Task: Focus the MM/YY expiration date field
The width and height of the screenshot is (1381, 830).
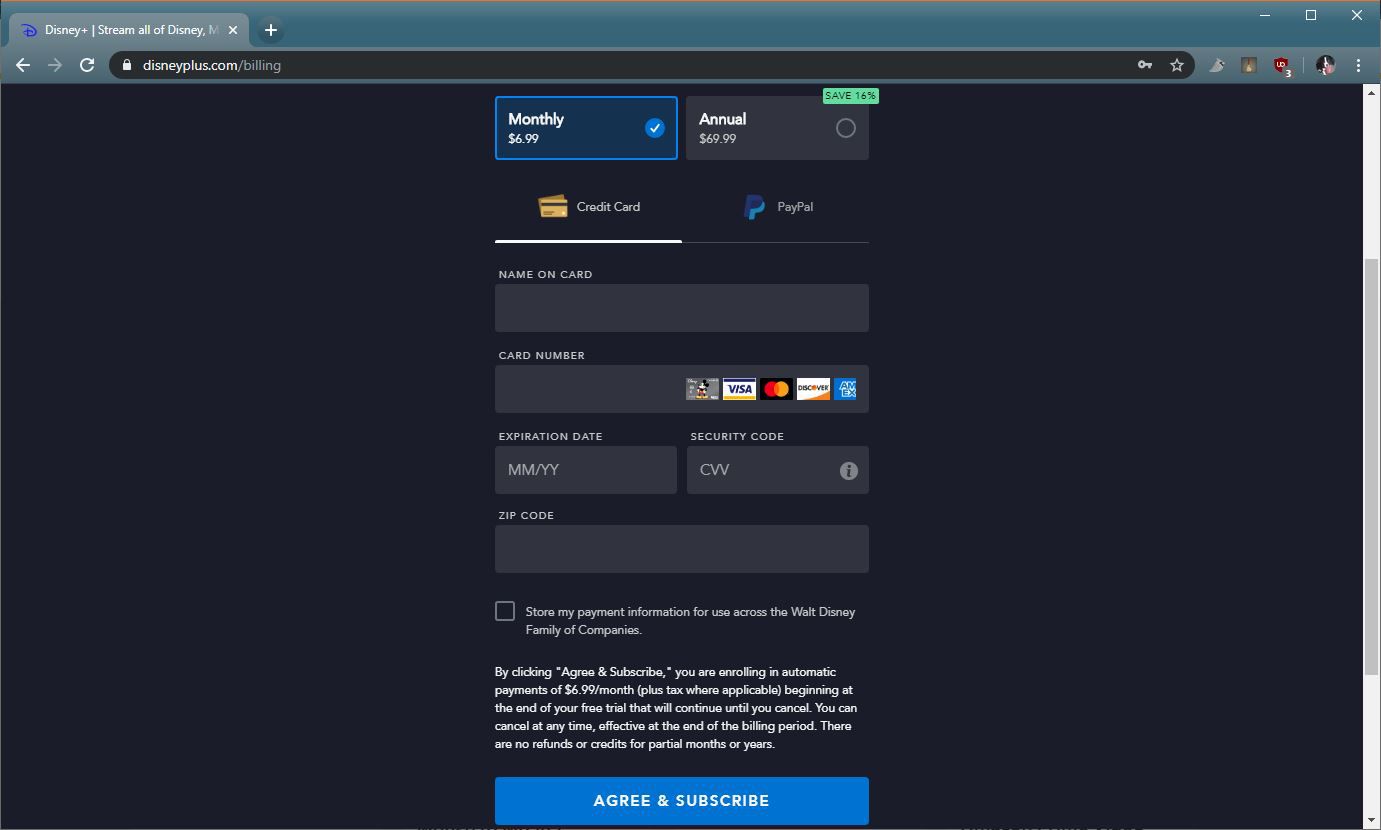Action: tap(586, 470)
